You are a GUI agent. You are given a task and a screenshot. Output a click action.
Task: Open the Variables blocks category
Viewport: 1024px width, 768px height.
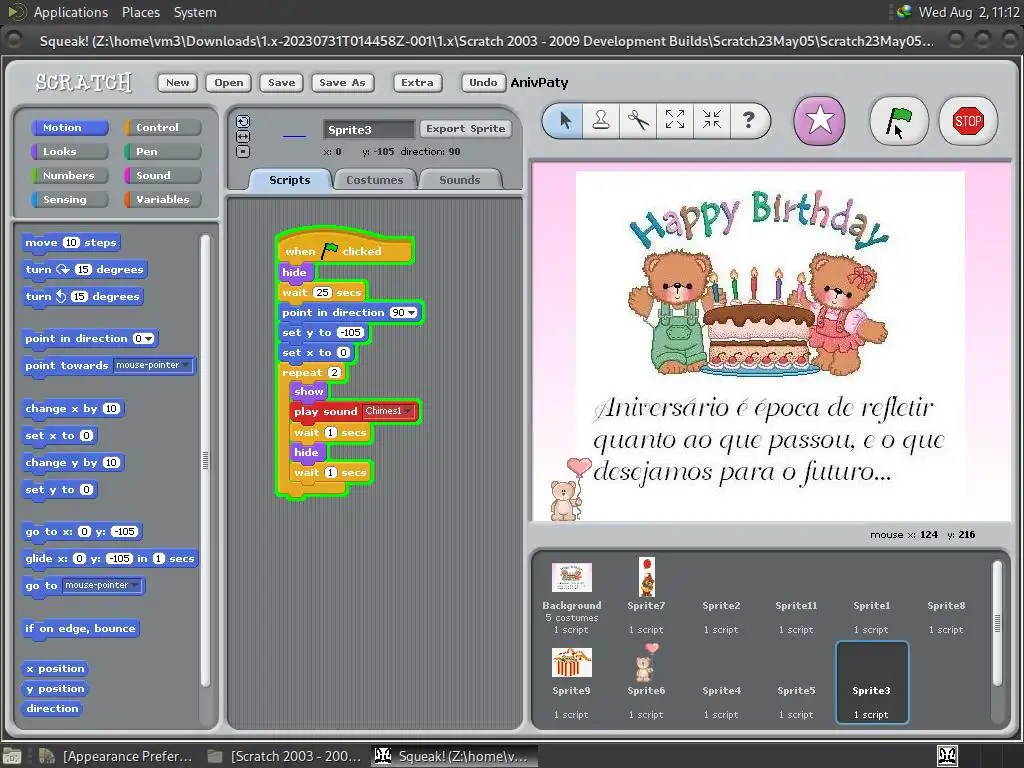point(163,200)
